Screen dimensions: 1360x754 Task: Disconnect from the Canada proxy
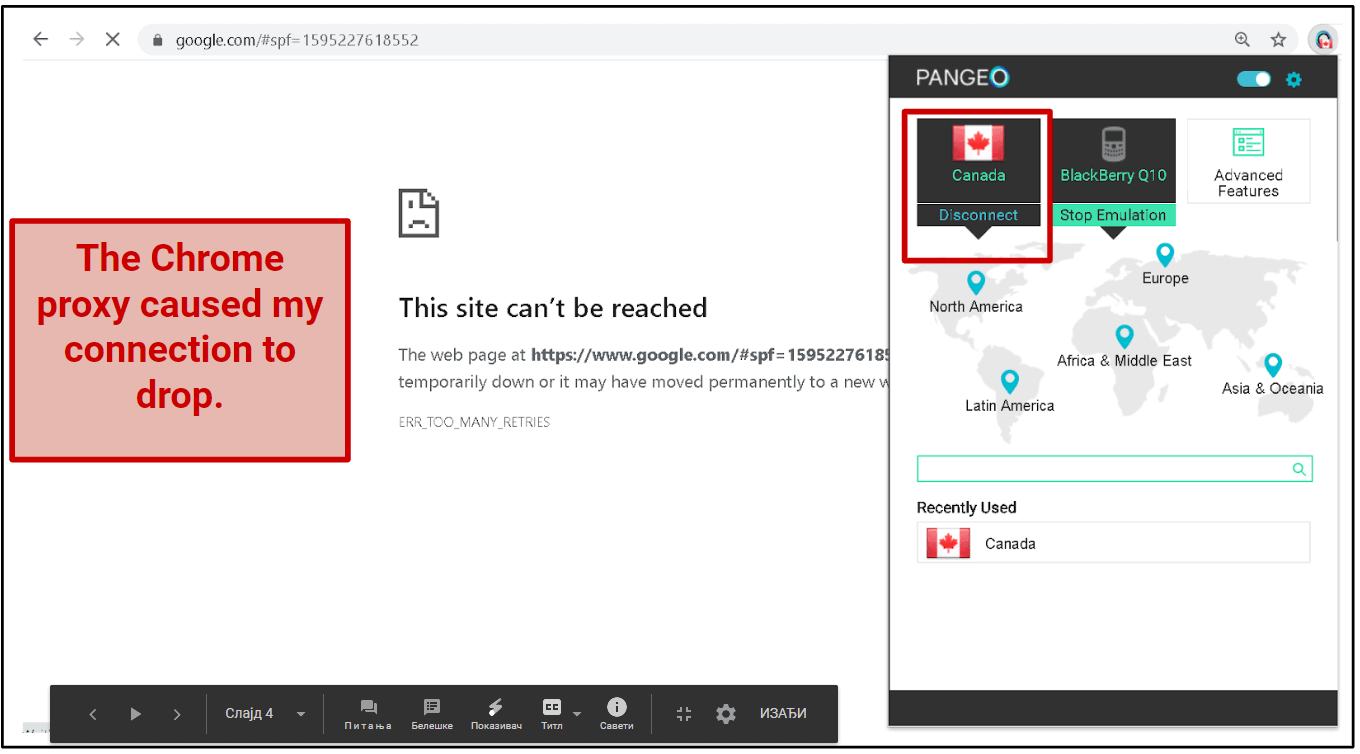978,215
